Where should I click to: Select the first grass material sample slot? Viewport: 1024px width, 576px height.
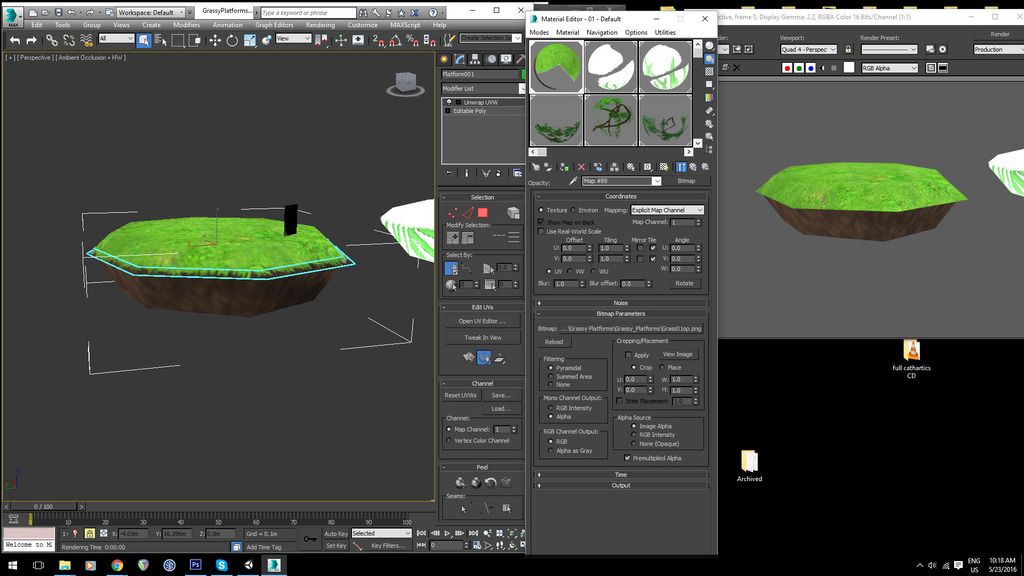555,66
